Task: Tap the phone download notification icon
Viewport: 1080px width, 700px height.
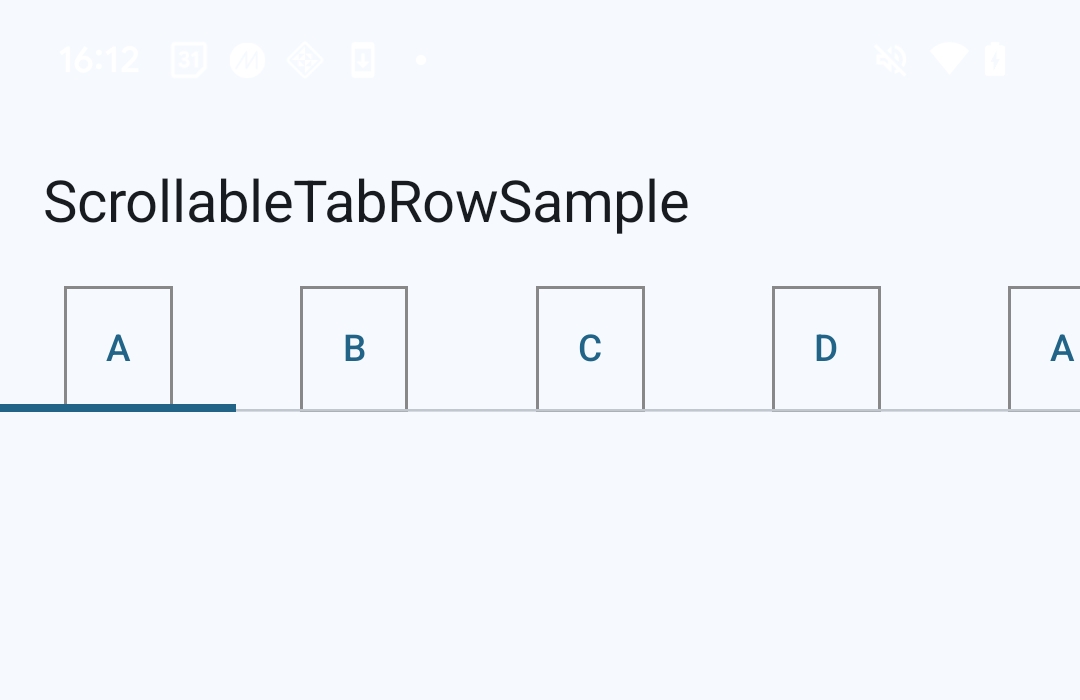Action: click(362, 60)
